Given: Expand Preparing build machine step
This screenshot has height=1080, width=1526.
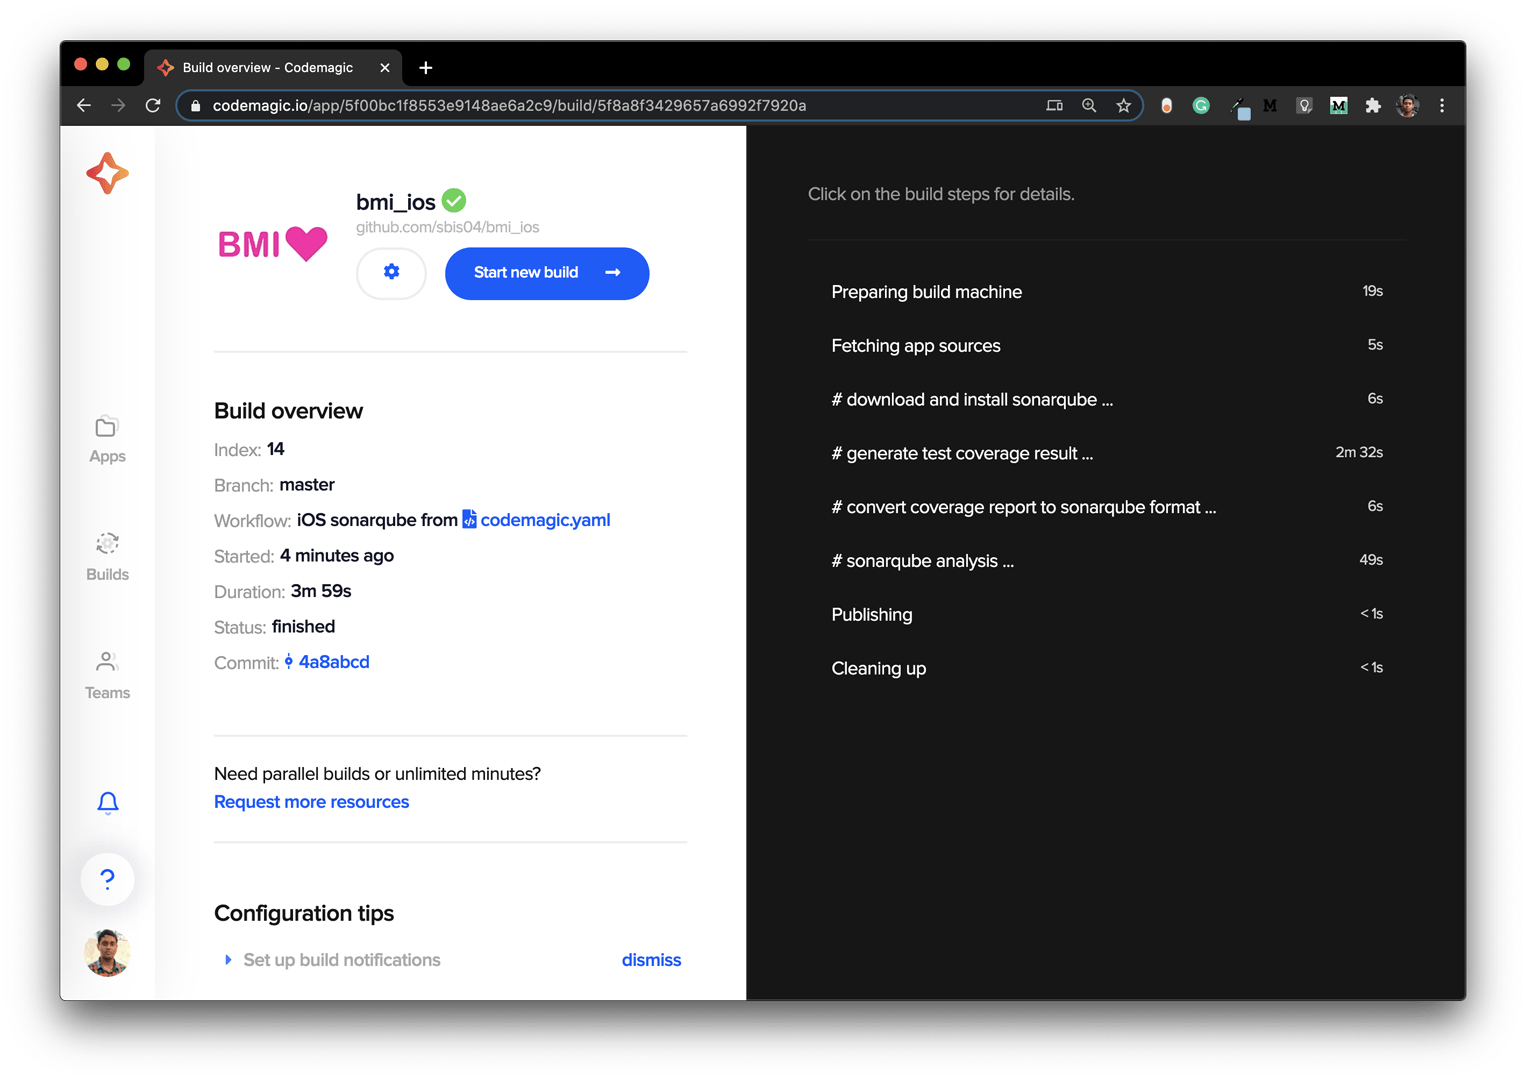Looking at the screenshot, I should 1107,292.
